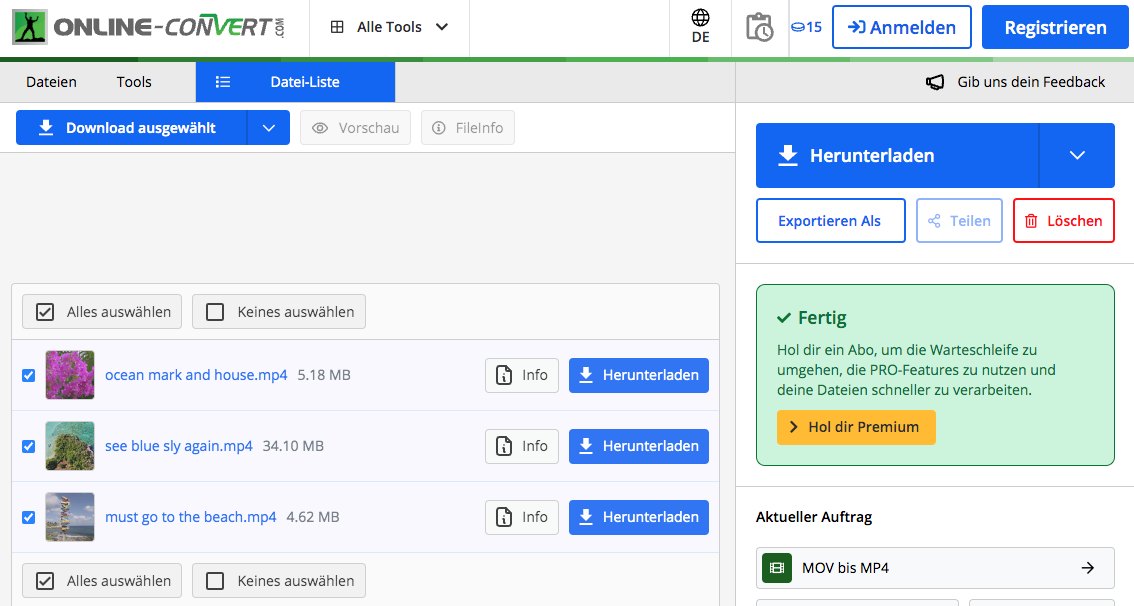
Task: Click the Löschen trash button
Action: [1063, 221]
